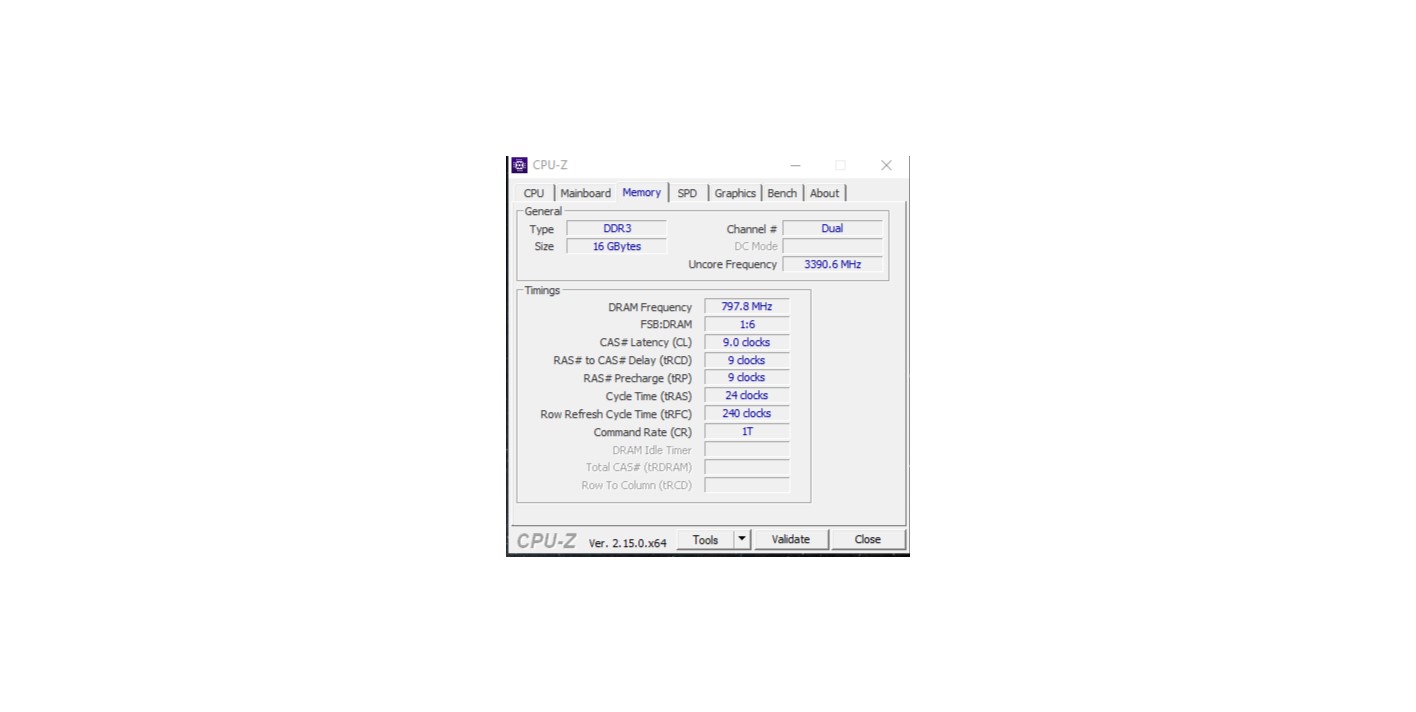Close the CPU-Z window with X
The image size is (1416, 712).
click(x=886, y=165)
